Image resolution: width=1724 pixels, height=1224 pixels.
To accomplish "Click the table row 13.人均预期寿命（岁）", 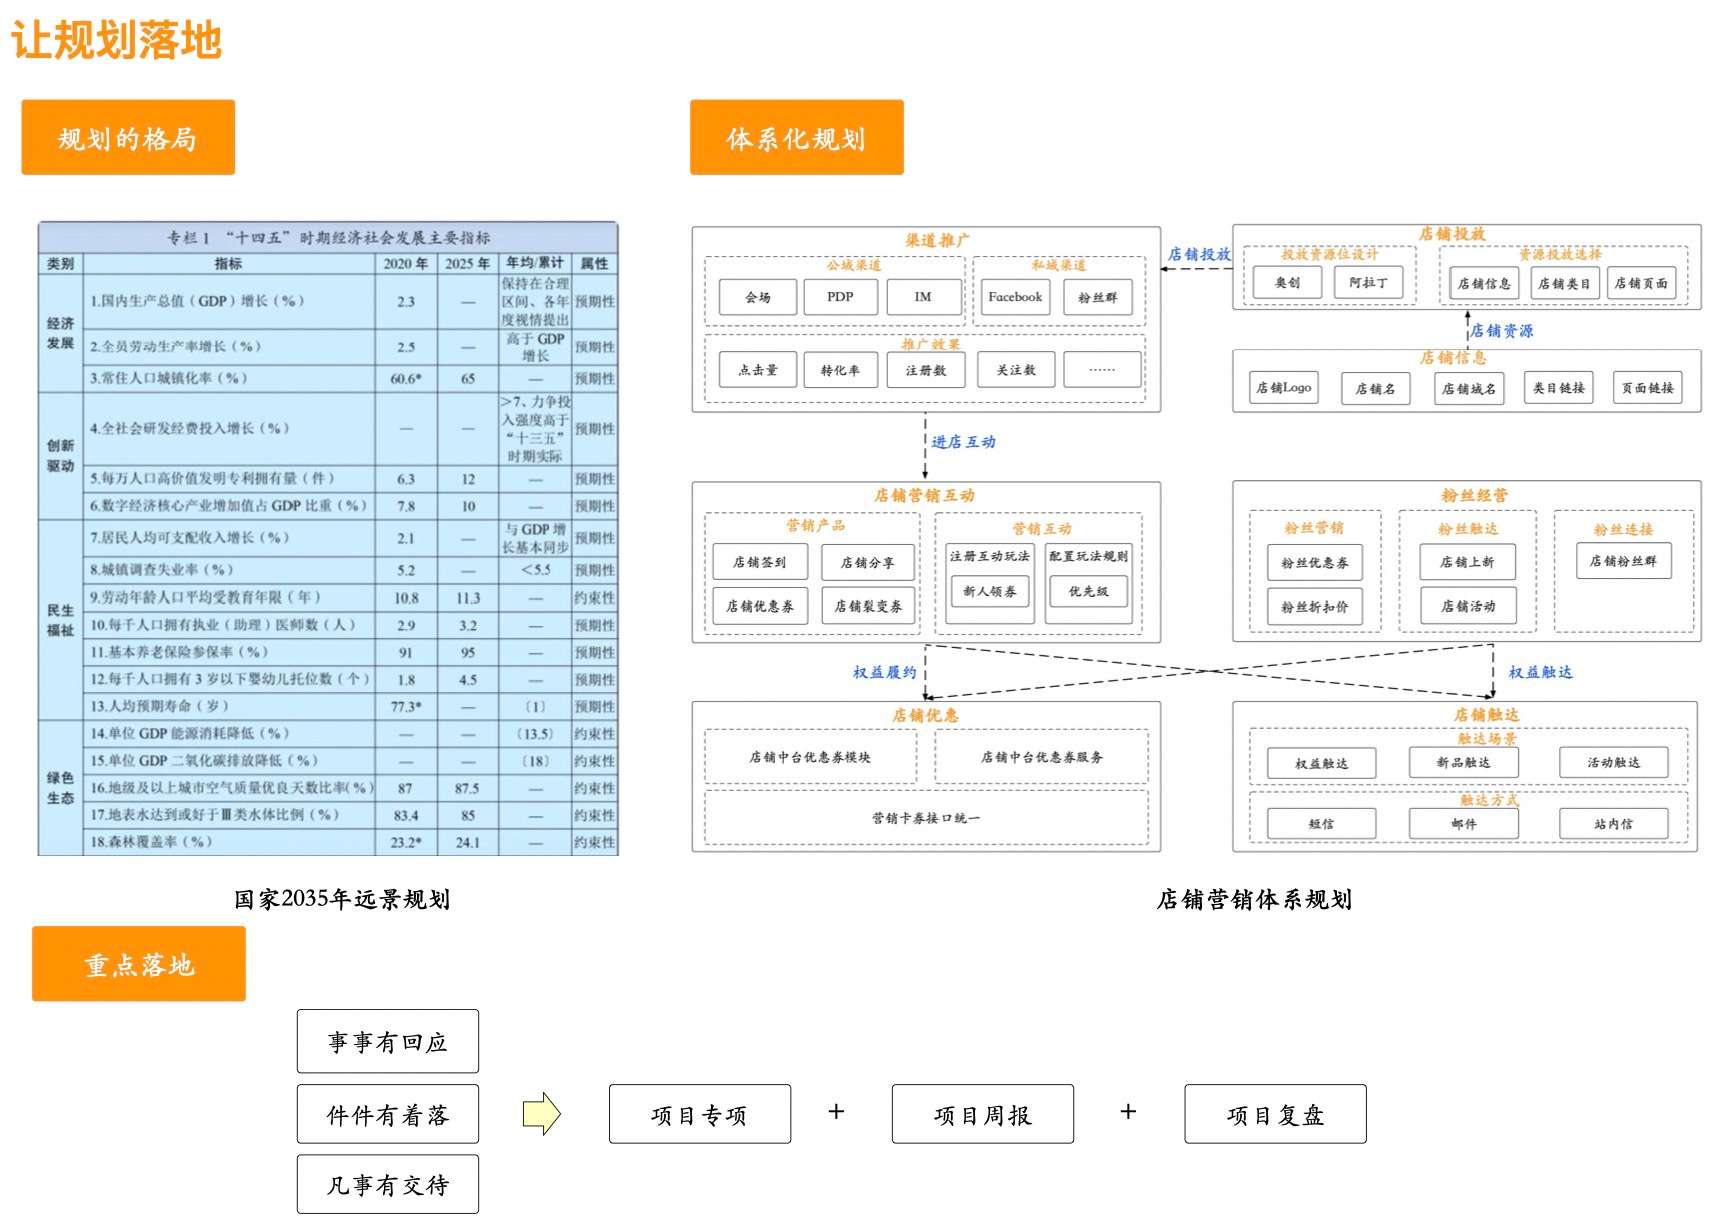I will [350, 706].
